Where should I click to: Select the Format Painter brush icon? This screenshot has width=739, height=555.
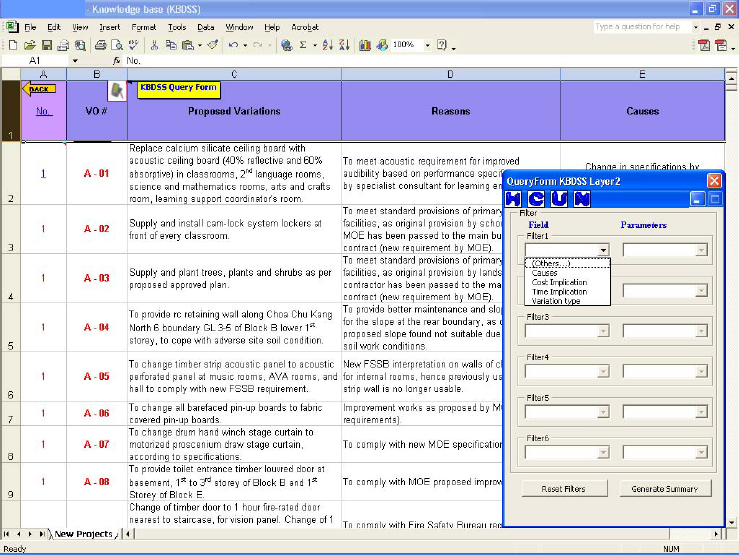(213, 45)
